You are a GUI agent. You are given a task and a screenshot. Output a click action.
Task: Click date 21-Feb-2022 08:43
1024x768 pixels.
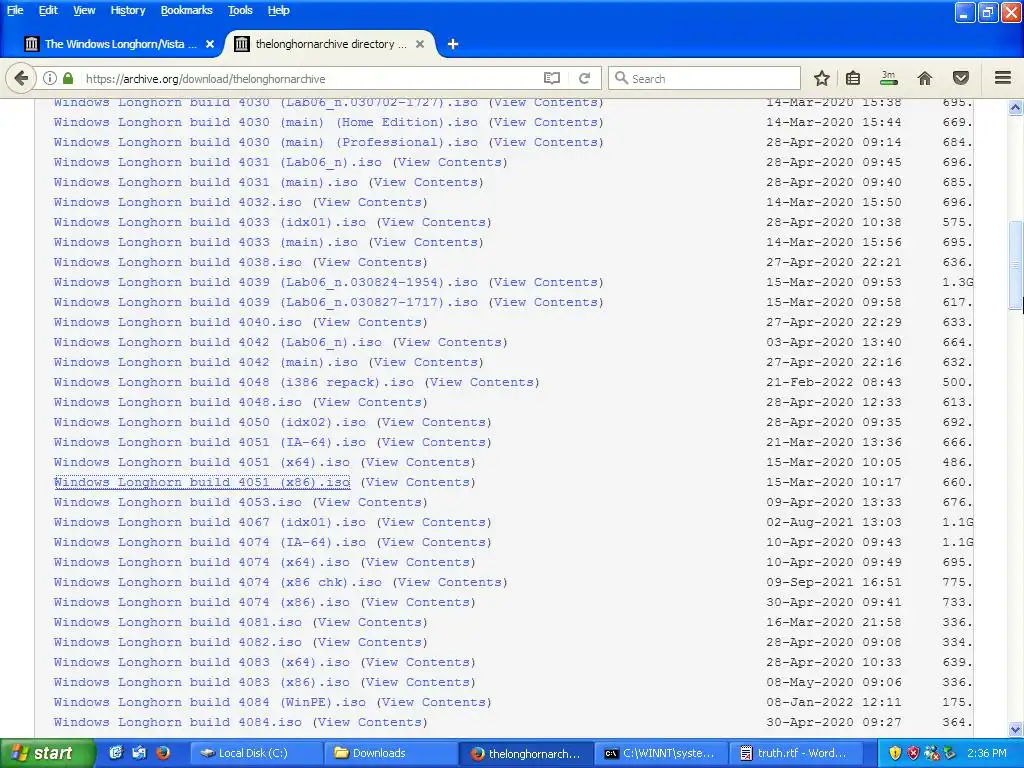[834, 382]
